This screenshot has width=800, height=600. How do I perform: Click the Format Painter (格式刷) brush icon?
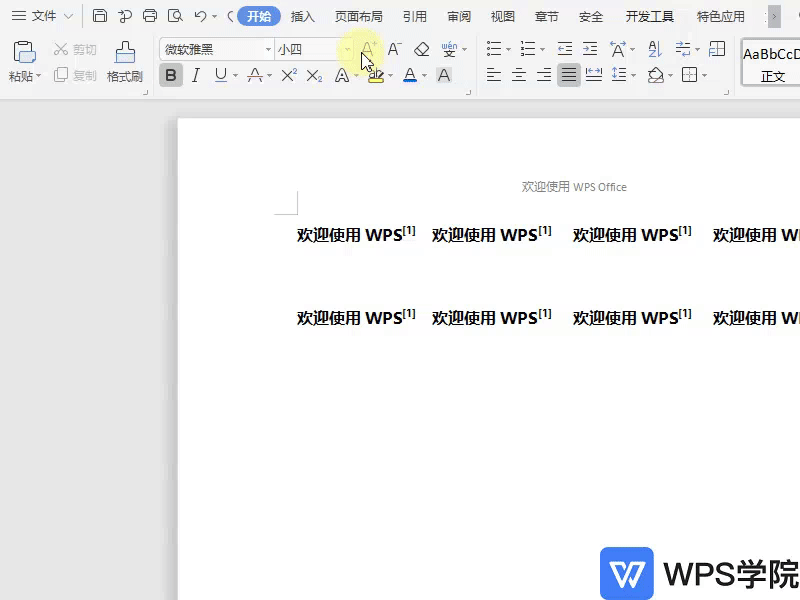tap(125, 52)
